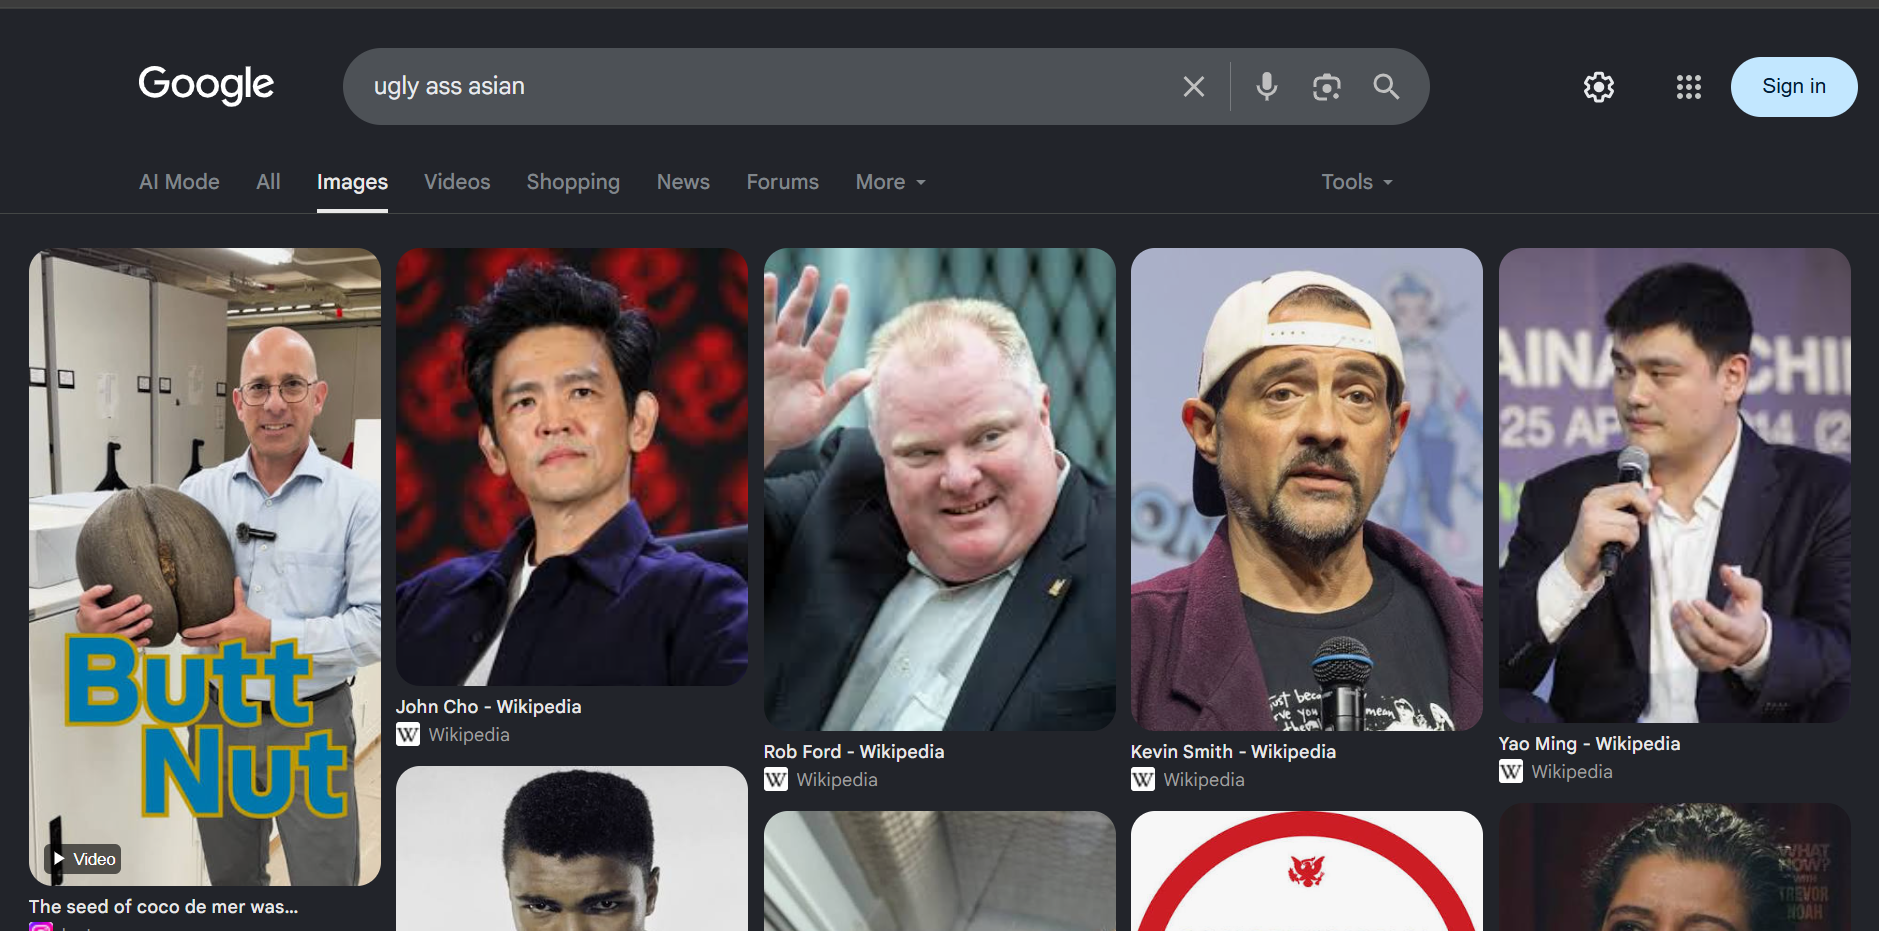The height and width of the screenshot is (931, 1879).
Task: Click Wikipedia source icon under John Cho
Action: point(408,735)
